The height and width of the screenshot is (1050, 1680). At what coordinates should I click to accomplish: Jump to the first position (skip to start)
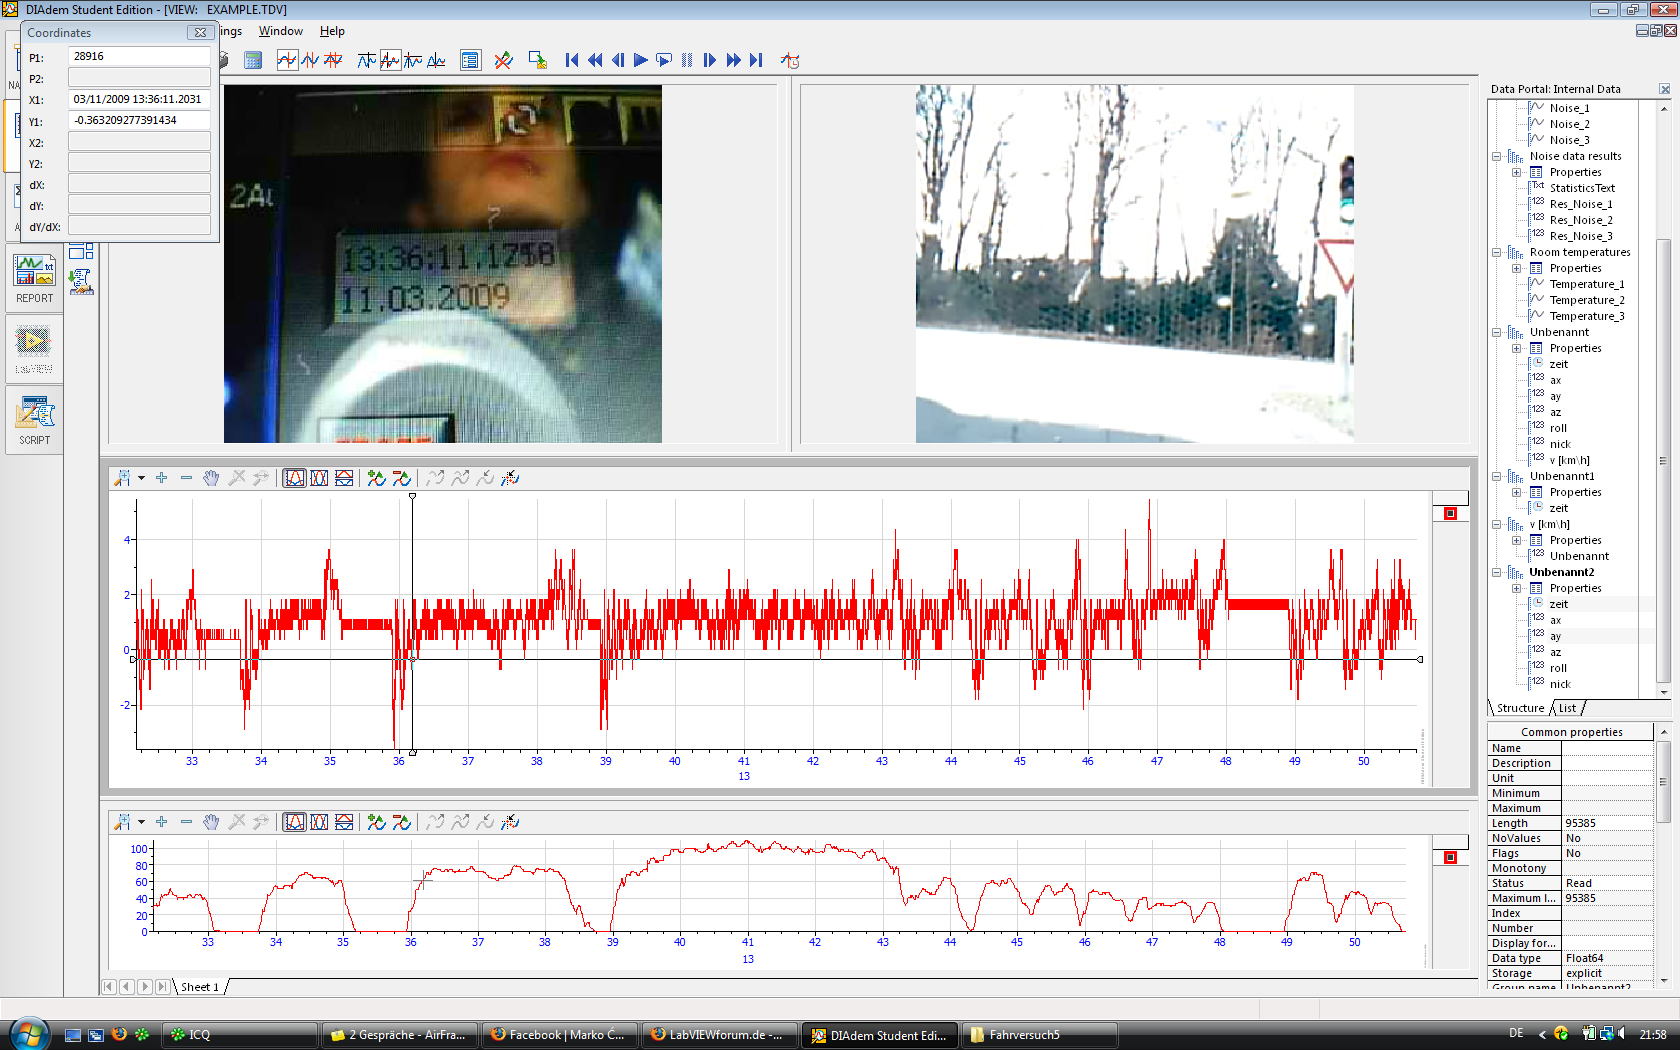tap(572, 60)
